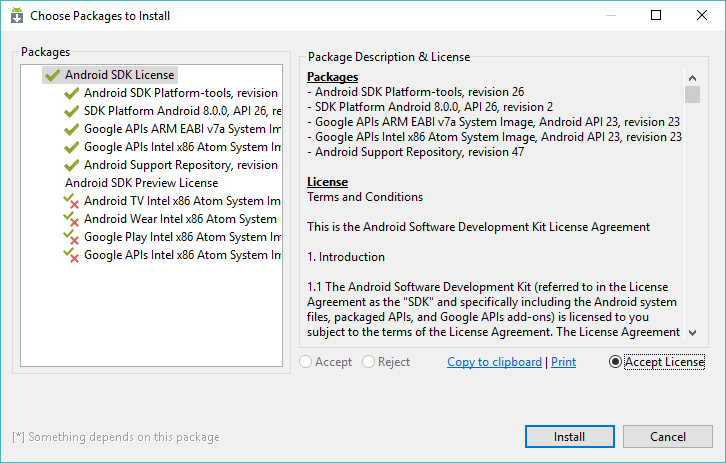This screenshot has width=726, height=463.
Task: Click the checkmark icon for Google APIs ARM EABI v7a
Action: [x=71, y=129]
